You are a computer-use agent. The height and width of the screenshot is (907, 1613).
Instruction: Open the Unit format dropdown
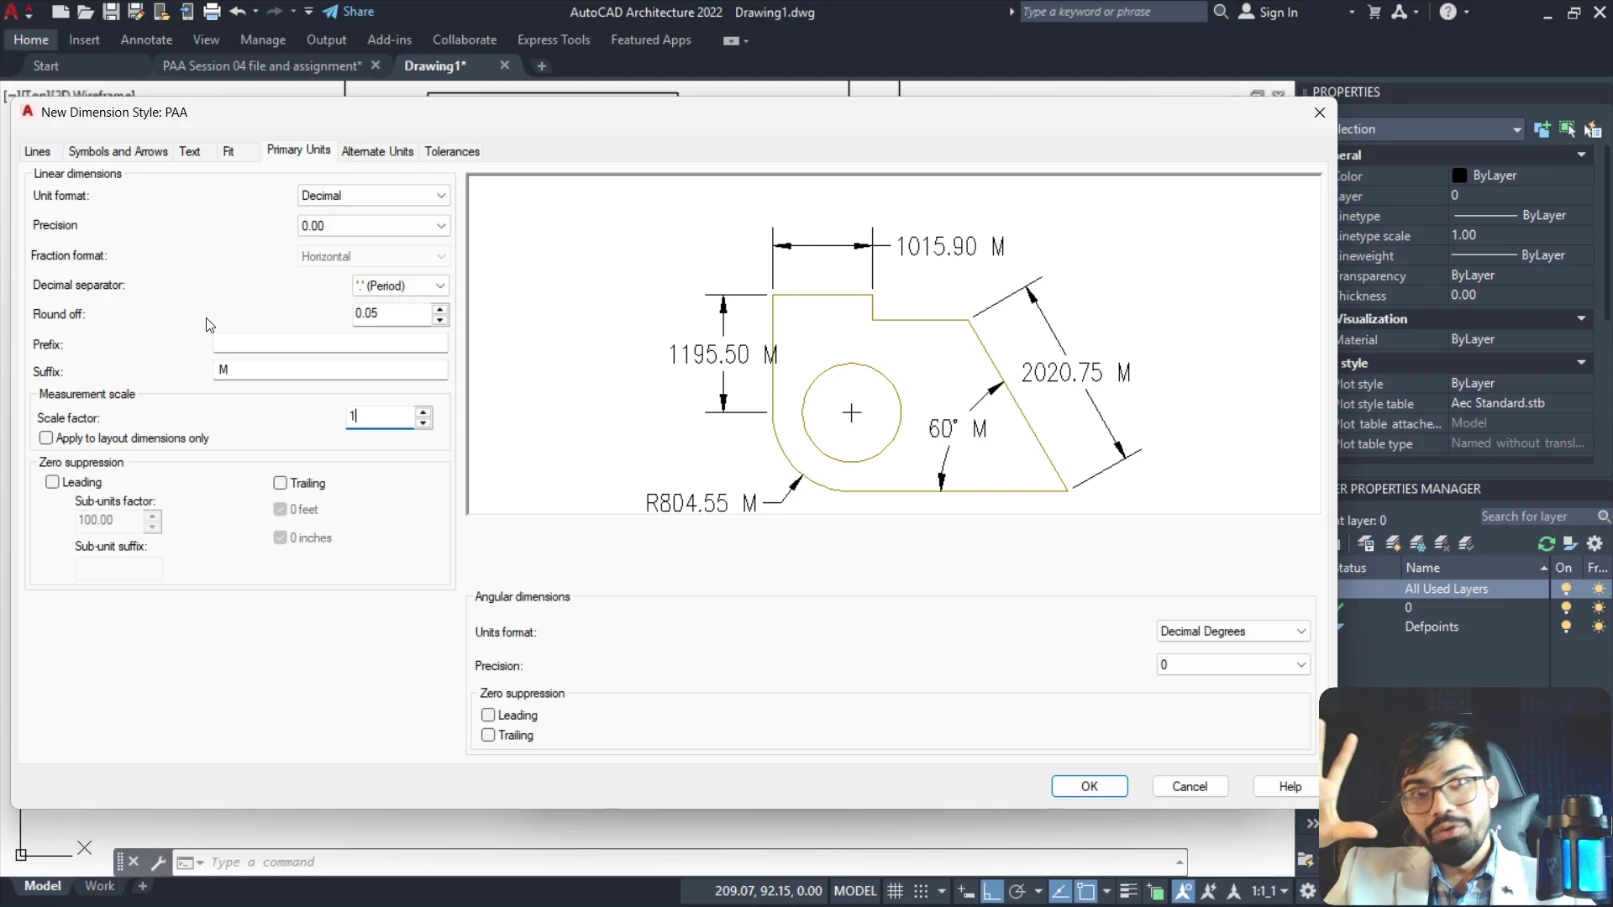point(373,196)
